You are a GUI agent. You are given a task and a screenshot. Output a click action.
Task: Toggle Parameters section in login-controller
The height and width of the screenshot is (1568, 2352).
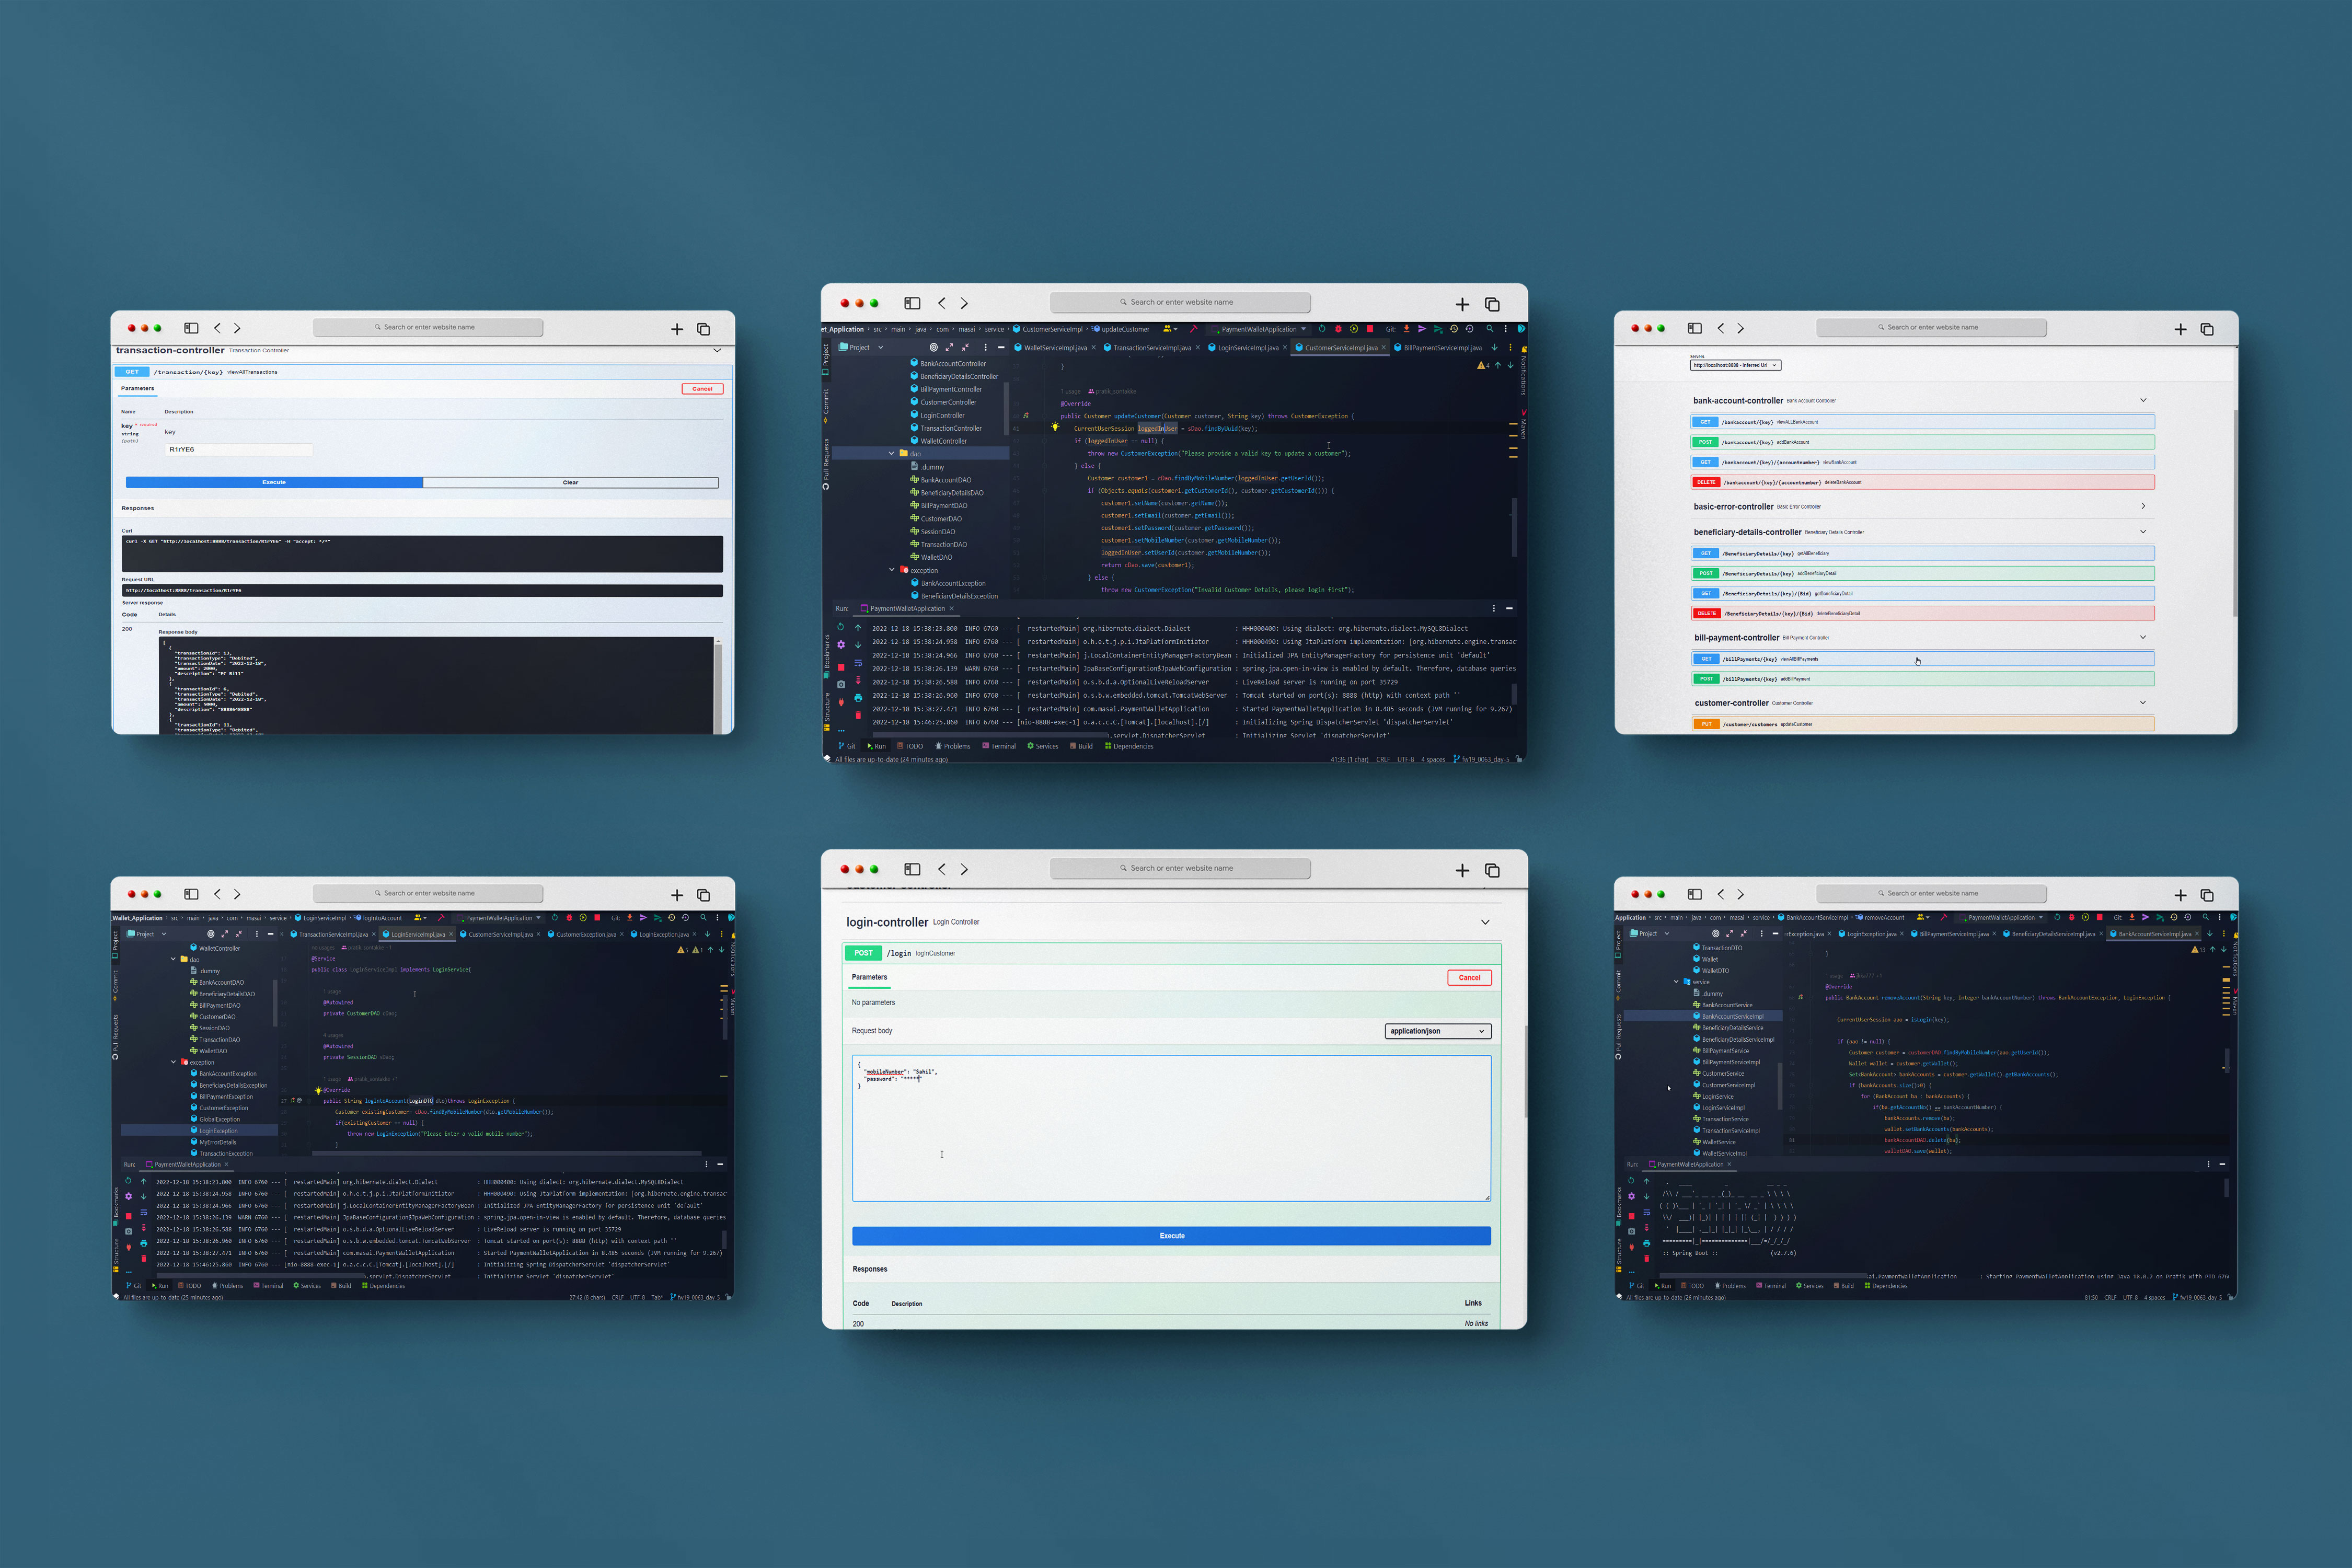point(870,976)
